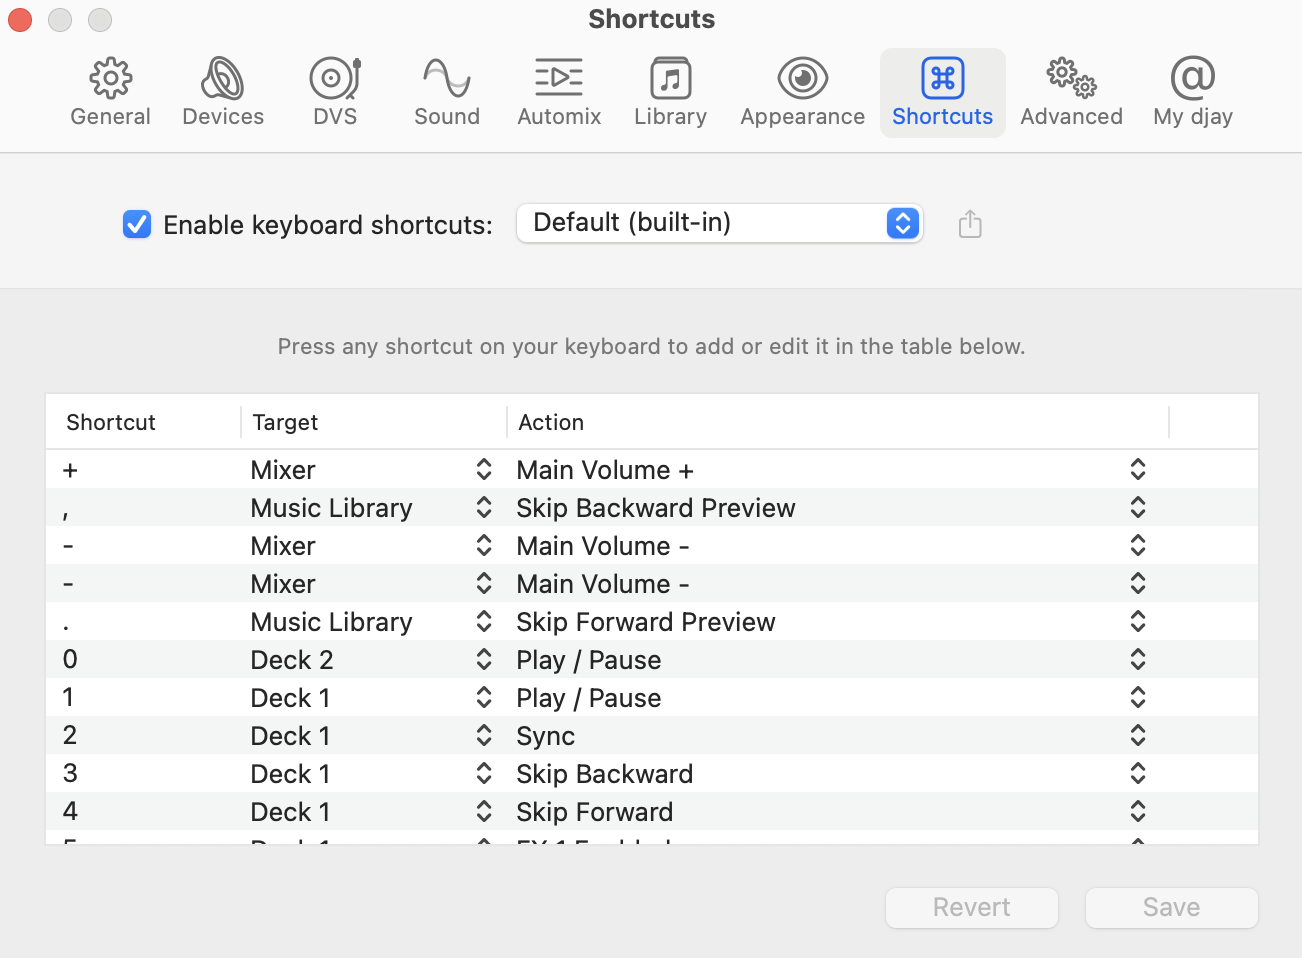Image resolution: width=1302 pixels, height=958 pixels.
Task: Click the export shortcuts share icon
Action: click(968, 224)
